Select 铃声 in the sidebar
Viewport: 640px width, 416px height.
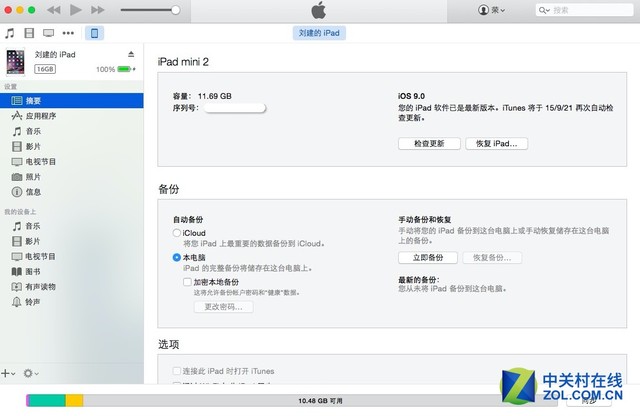(x=71, y=302)
